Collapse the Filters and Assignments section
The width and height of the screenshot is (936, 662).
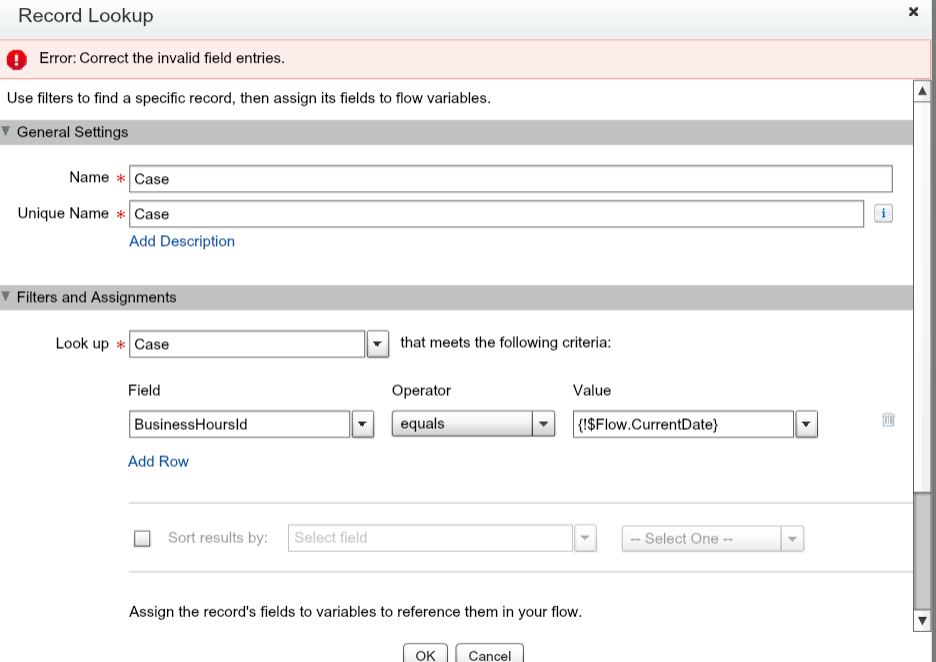(x=7, y=297)
